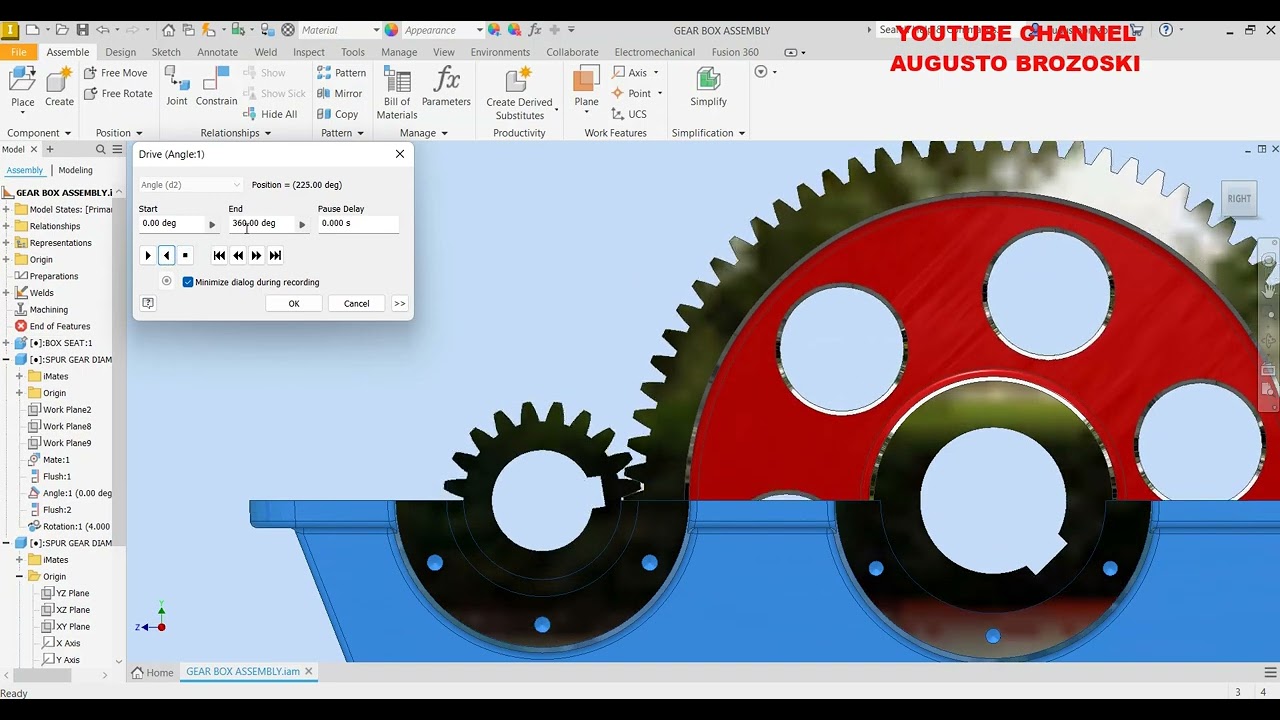Select the Mirror component tool

pyautogui.click(x=339, y=94)
